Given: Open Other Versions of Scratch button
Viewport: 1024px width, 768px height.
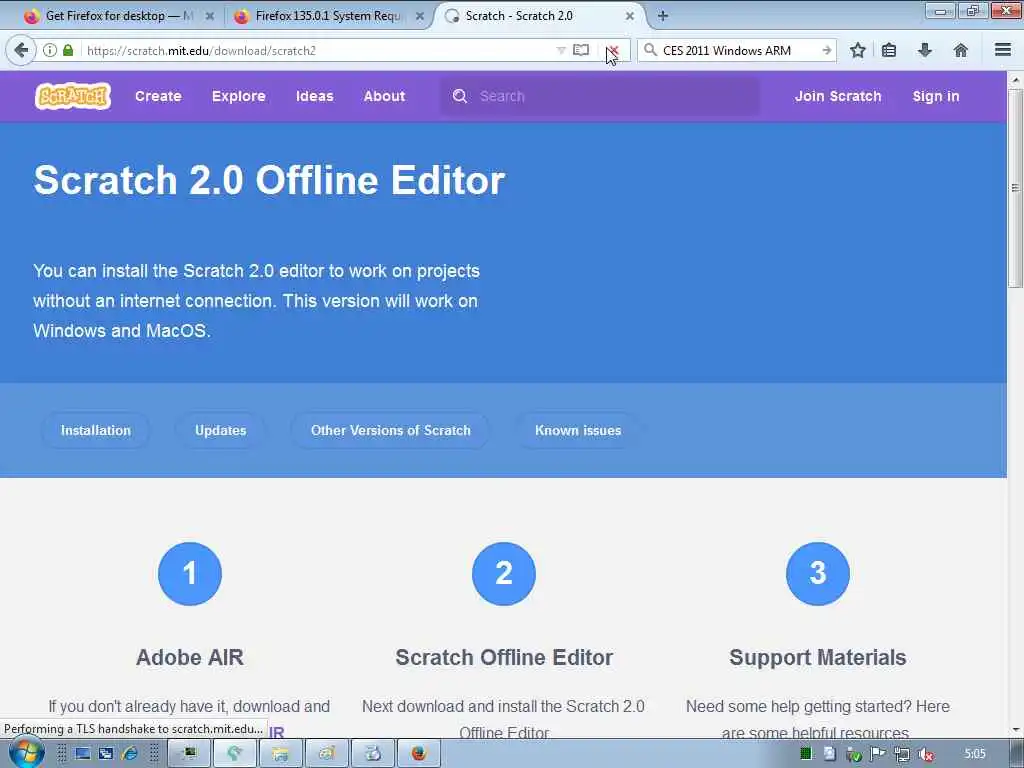Looking at the screenshot, I should point(391,430).
